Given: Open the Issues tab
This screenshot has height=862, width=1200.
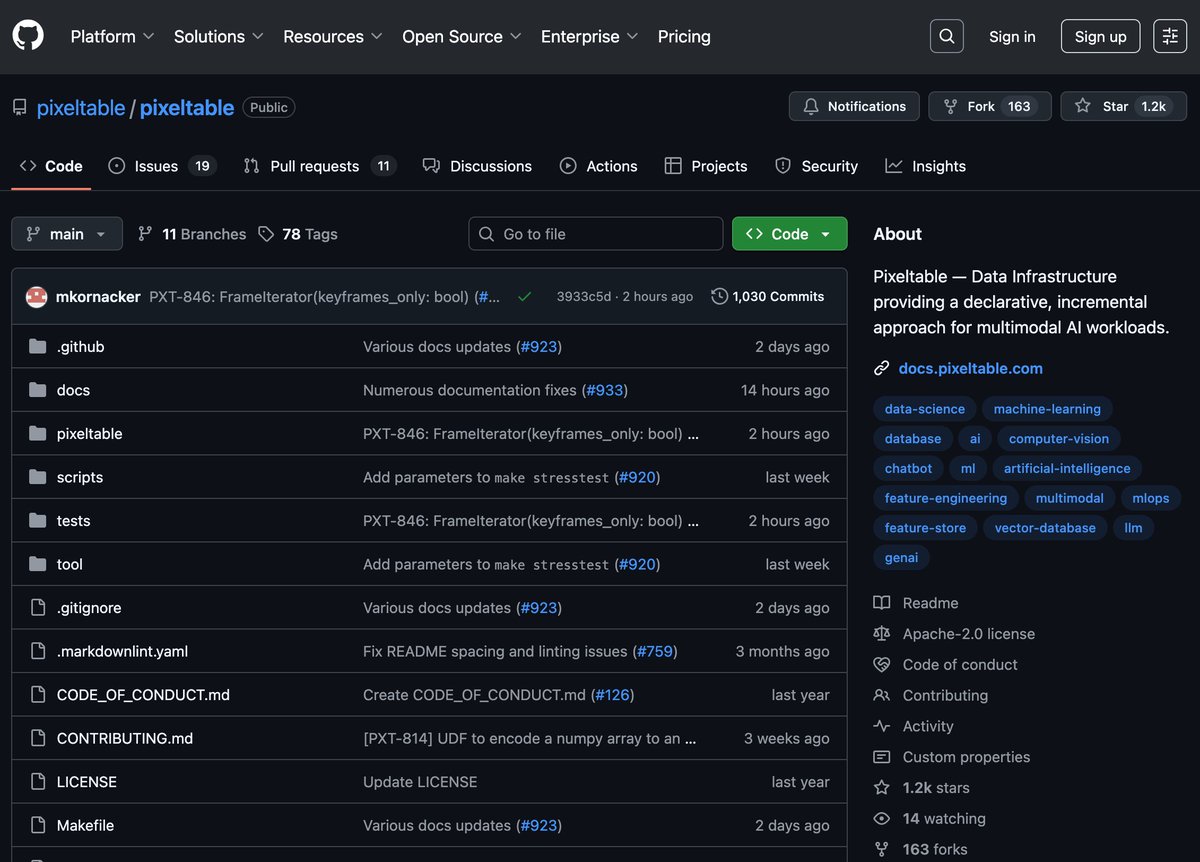Looking at the screenshot, I should click(x=162, y=166).
